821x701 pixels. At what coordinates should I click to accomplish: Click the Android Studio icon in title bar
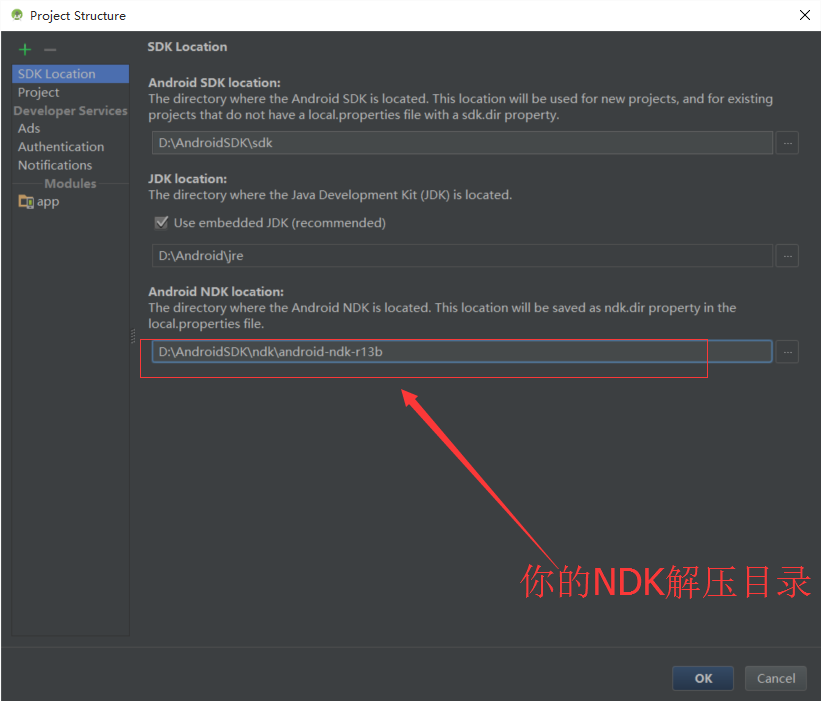(17, 15)
